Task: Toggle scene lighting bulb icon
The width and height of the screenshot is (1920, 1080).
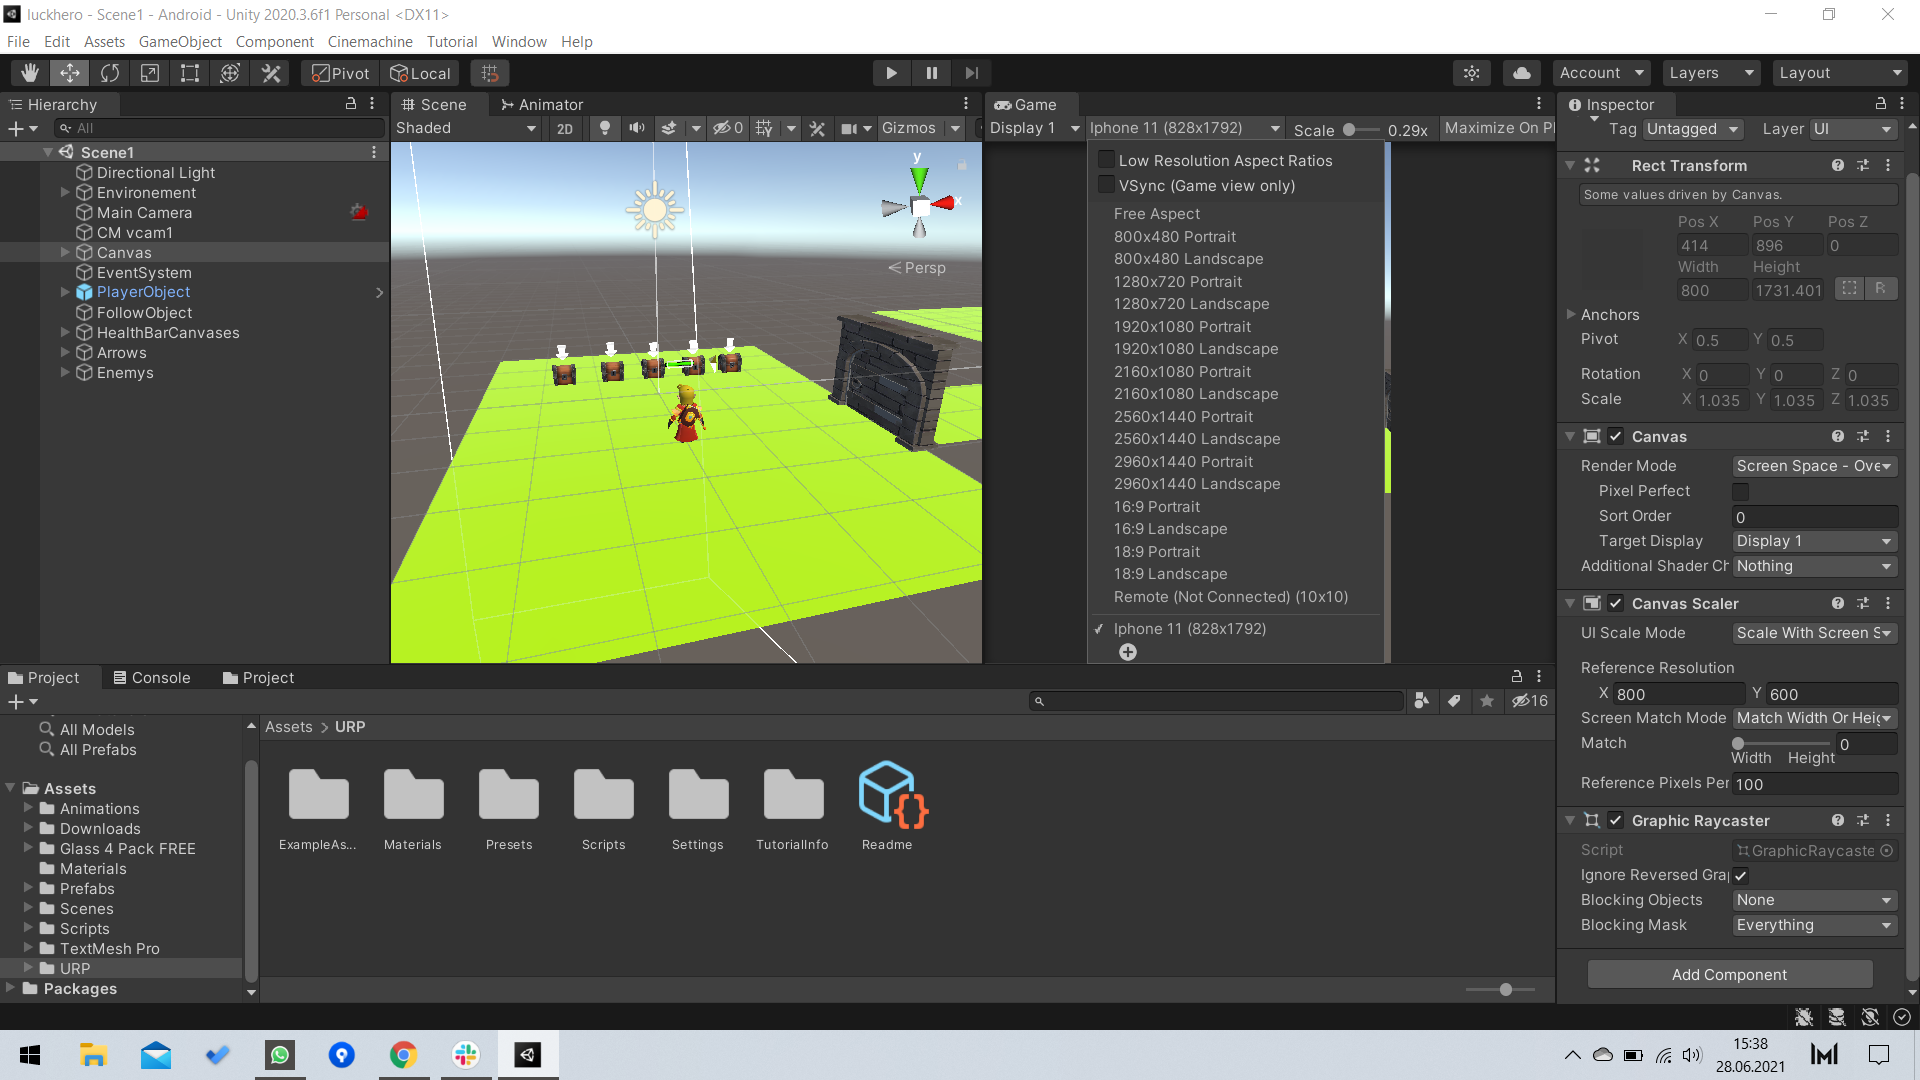Action: (x=604, y=128)
